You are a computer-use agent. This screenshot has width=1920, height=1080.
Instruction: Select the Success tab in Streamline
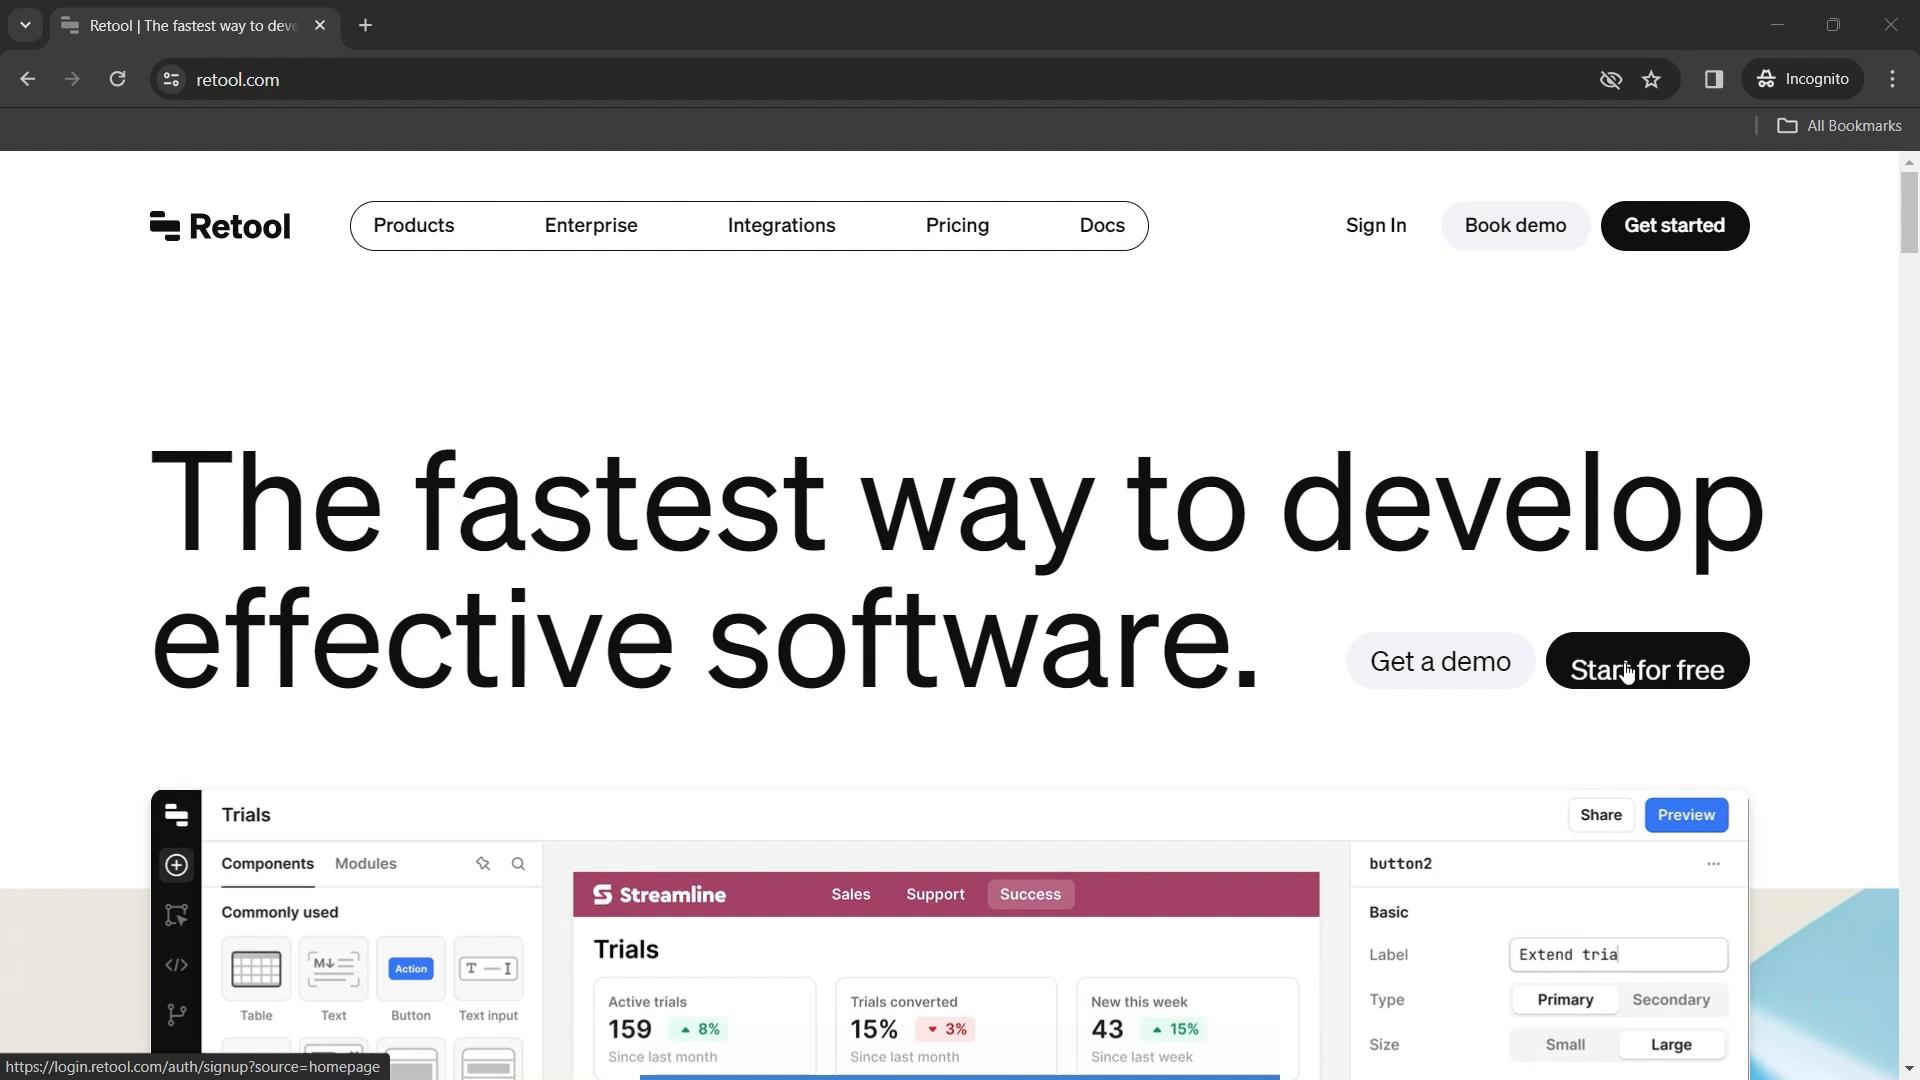pos(1030,895)
